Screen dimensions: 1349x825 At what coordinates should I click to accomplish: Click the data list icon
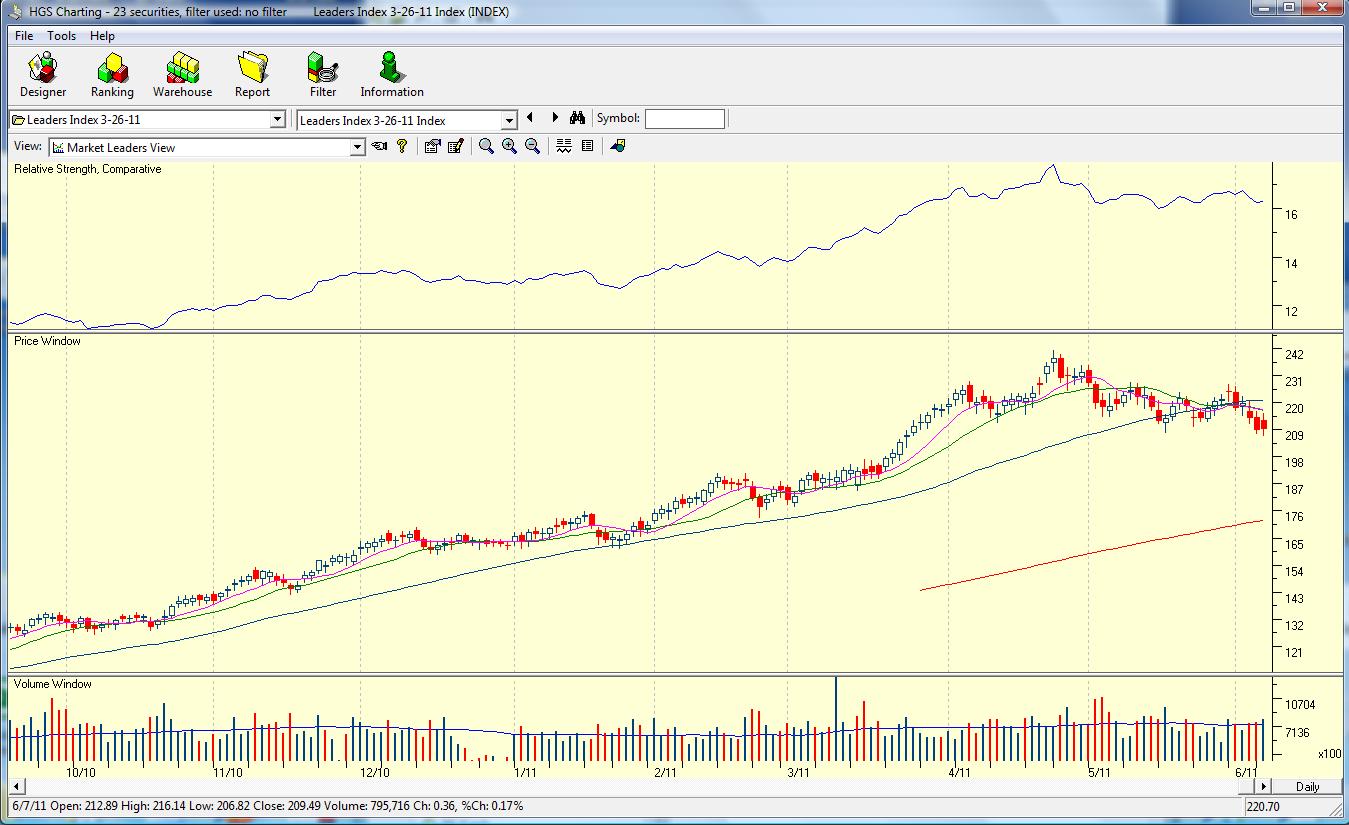pos(587,146)
